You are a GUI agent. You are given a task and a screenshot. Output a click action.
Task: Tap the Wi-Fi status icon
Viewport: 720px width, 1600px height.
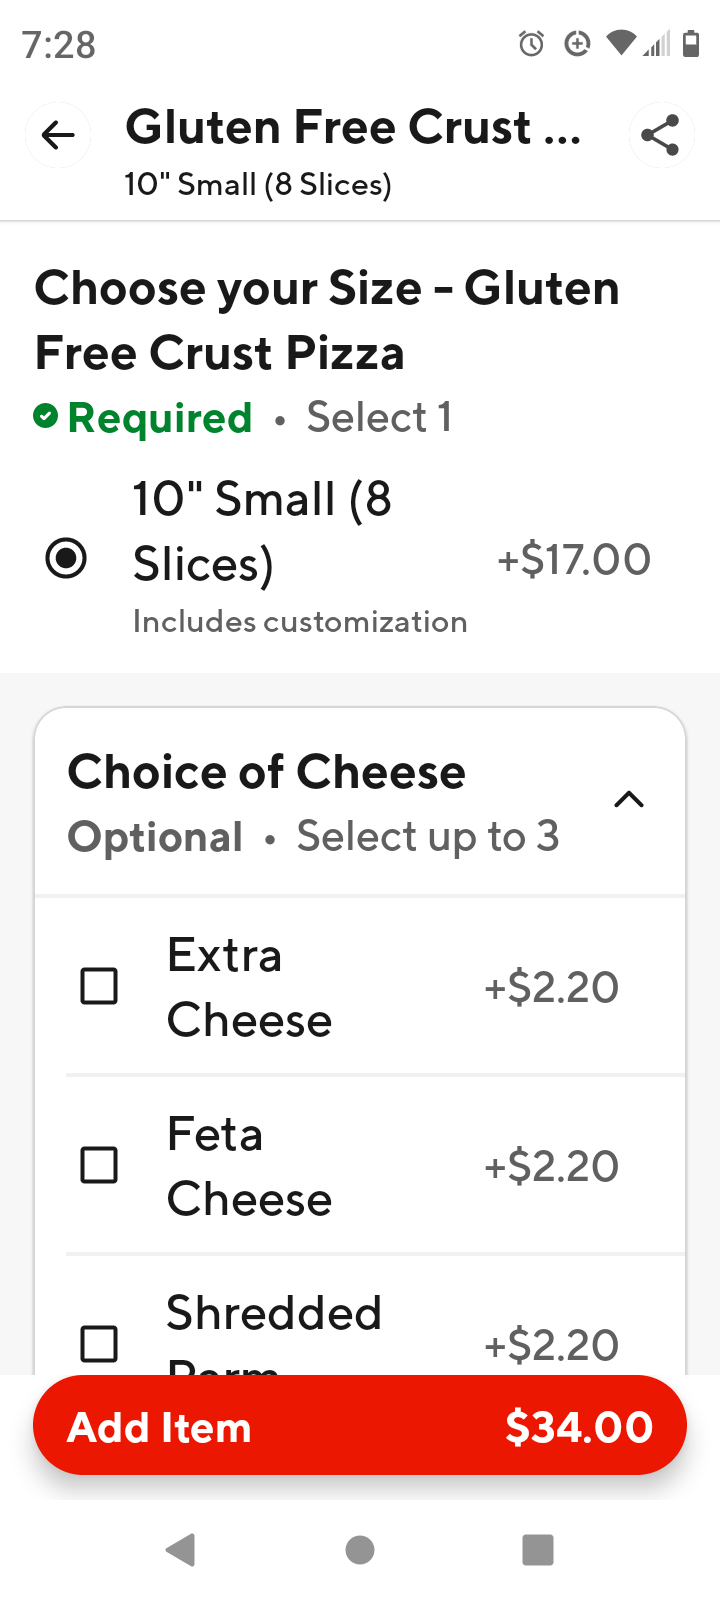pyautogui.click(x=621, y=43)
